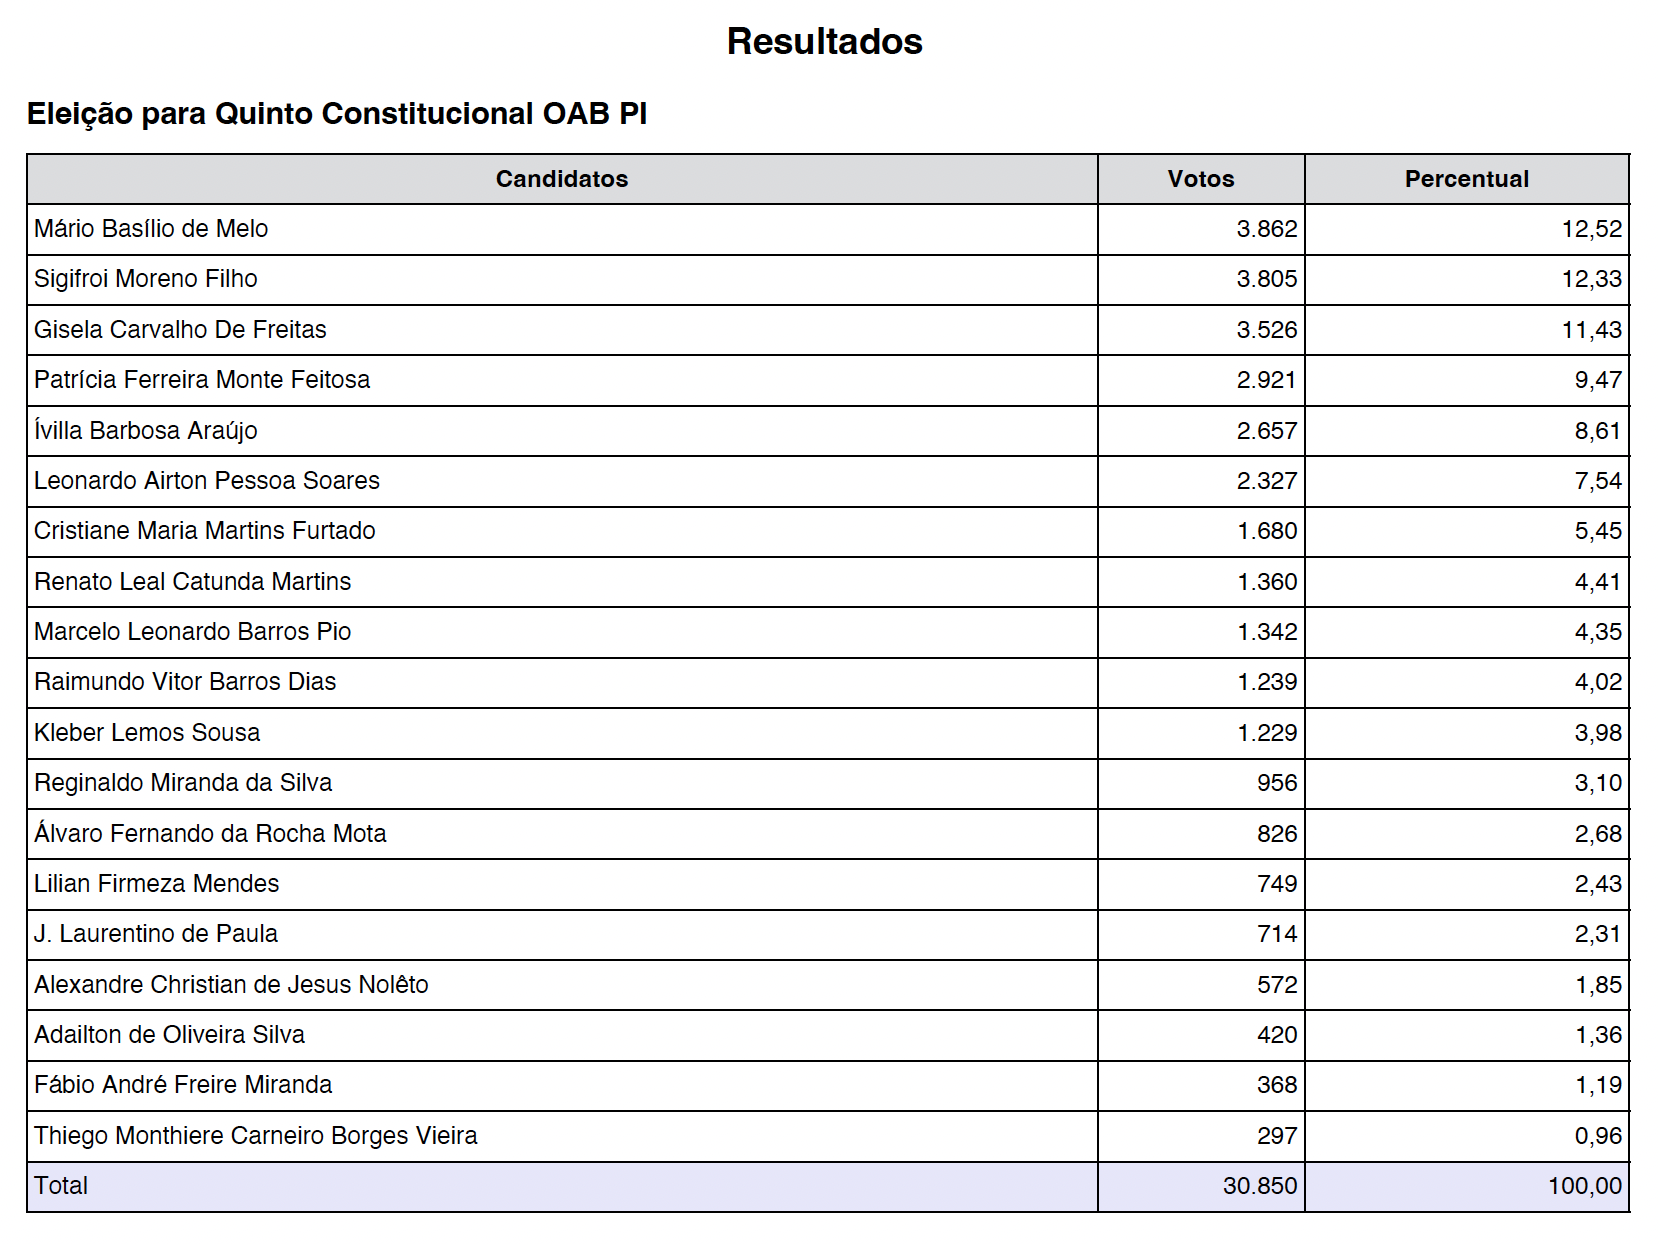Click the Percentual column header
Viewport: 1658px width, 1244px height.
(1467, 179)
